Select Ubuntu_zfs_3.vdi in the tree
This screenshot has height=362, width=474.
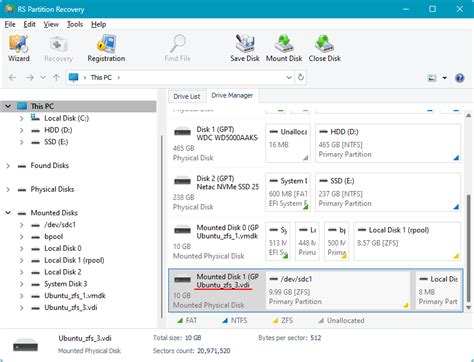coord(71,308)
